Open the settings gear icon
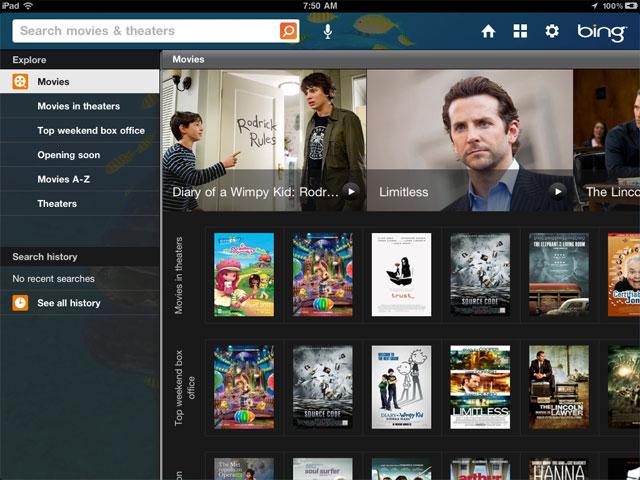 [x=552, y=31]
